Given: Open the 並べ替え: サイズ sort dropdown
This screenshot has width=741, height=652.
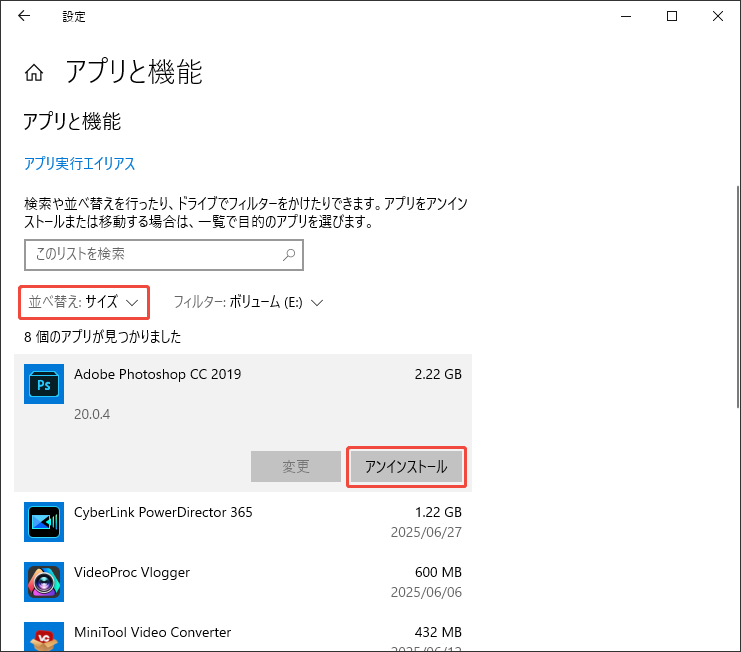Looking at the screenshot, I should [84, 302].
